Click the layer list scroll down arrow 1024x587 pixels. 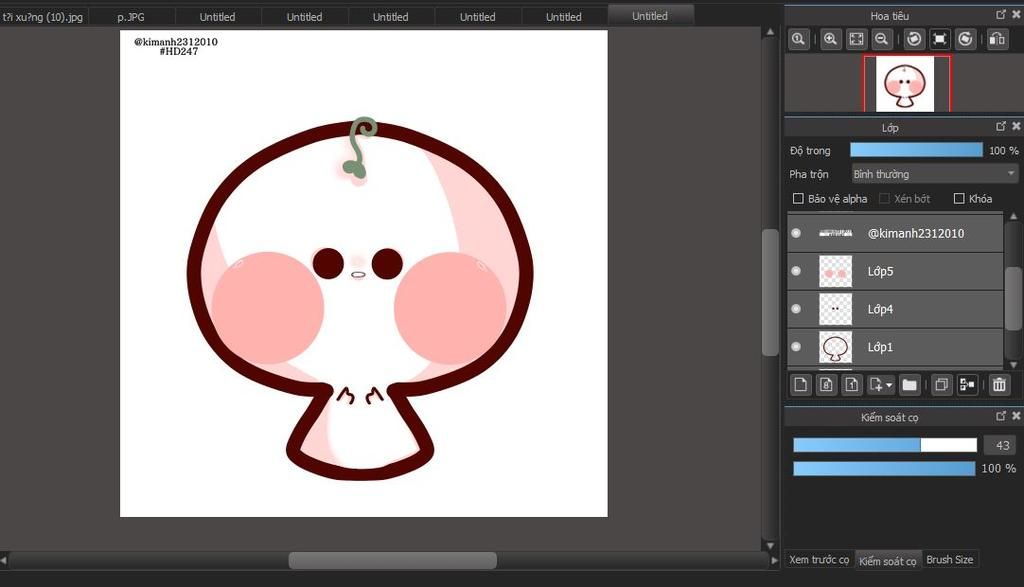(1014, 364)
